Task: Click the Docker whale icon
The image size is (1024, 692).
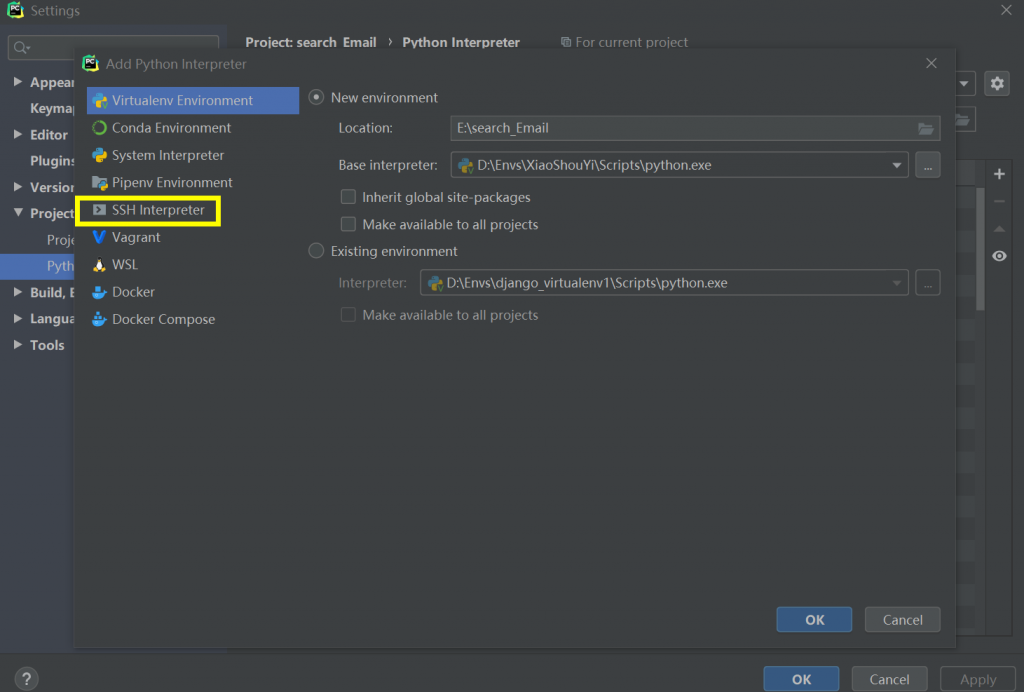Action: 99,292
